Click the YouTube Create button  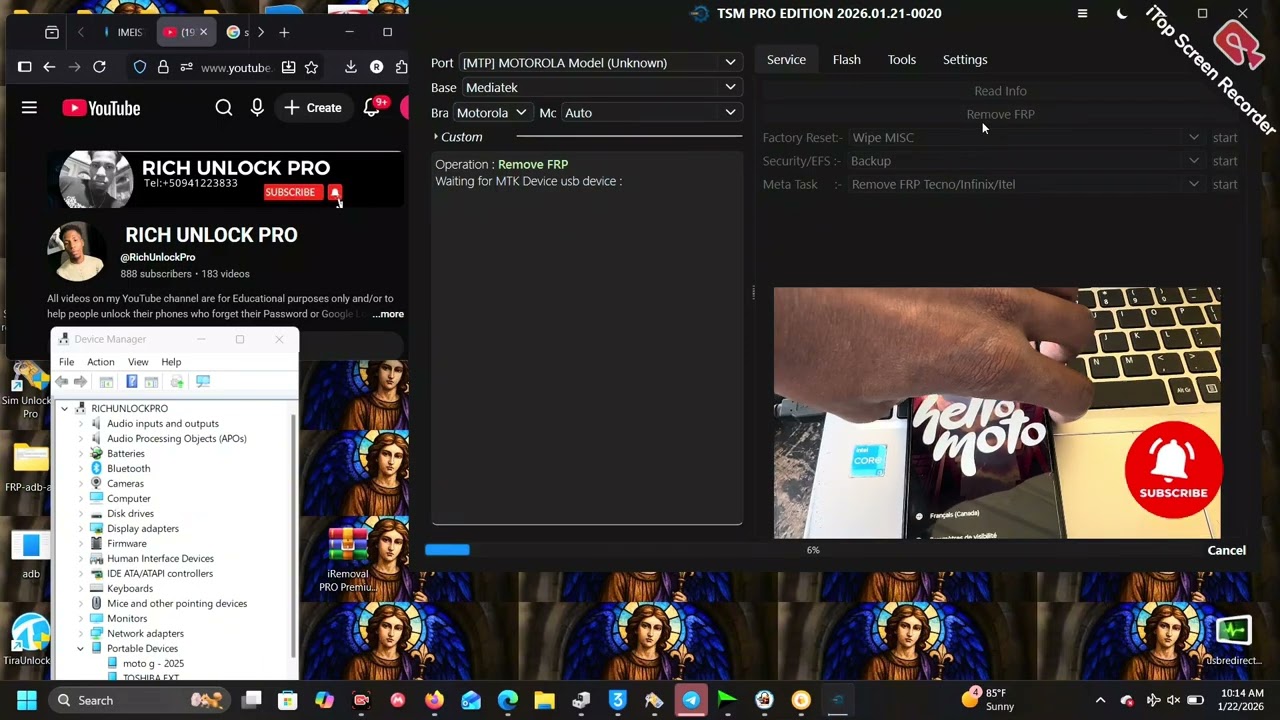pos(312,108)
